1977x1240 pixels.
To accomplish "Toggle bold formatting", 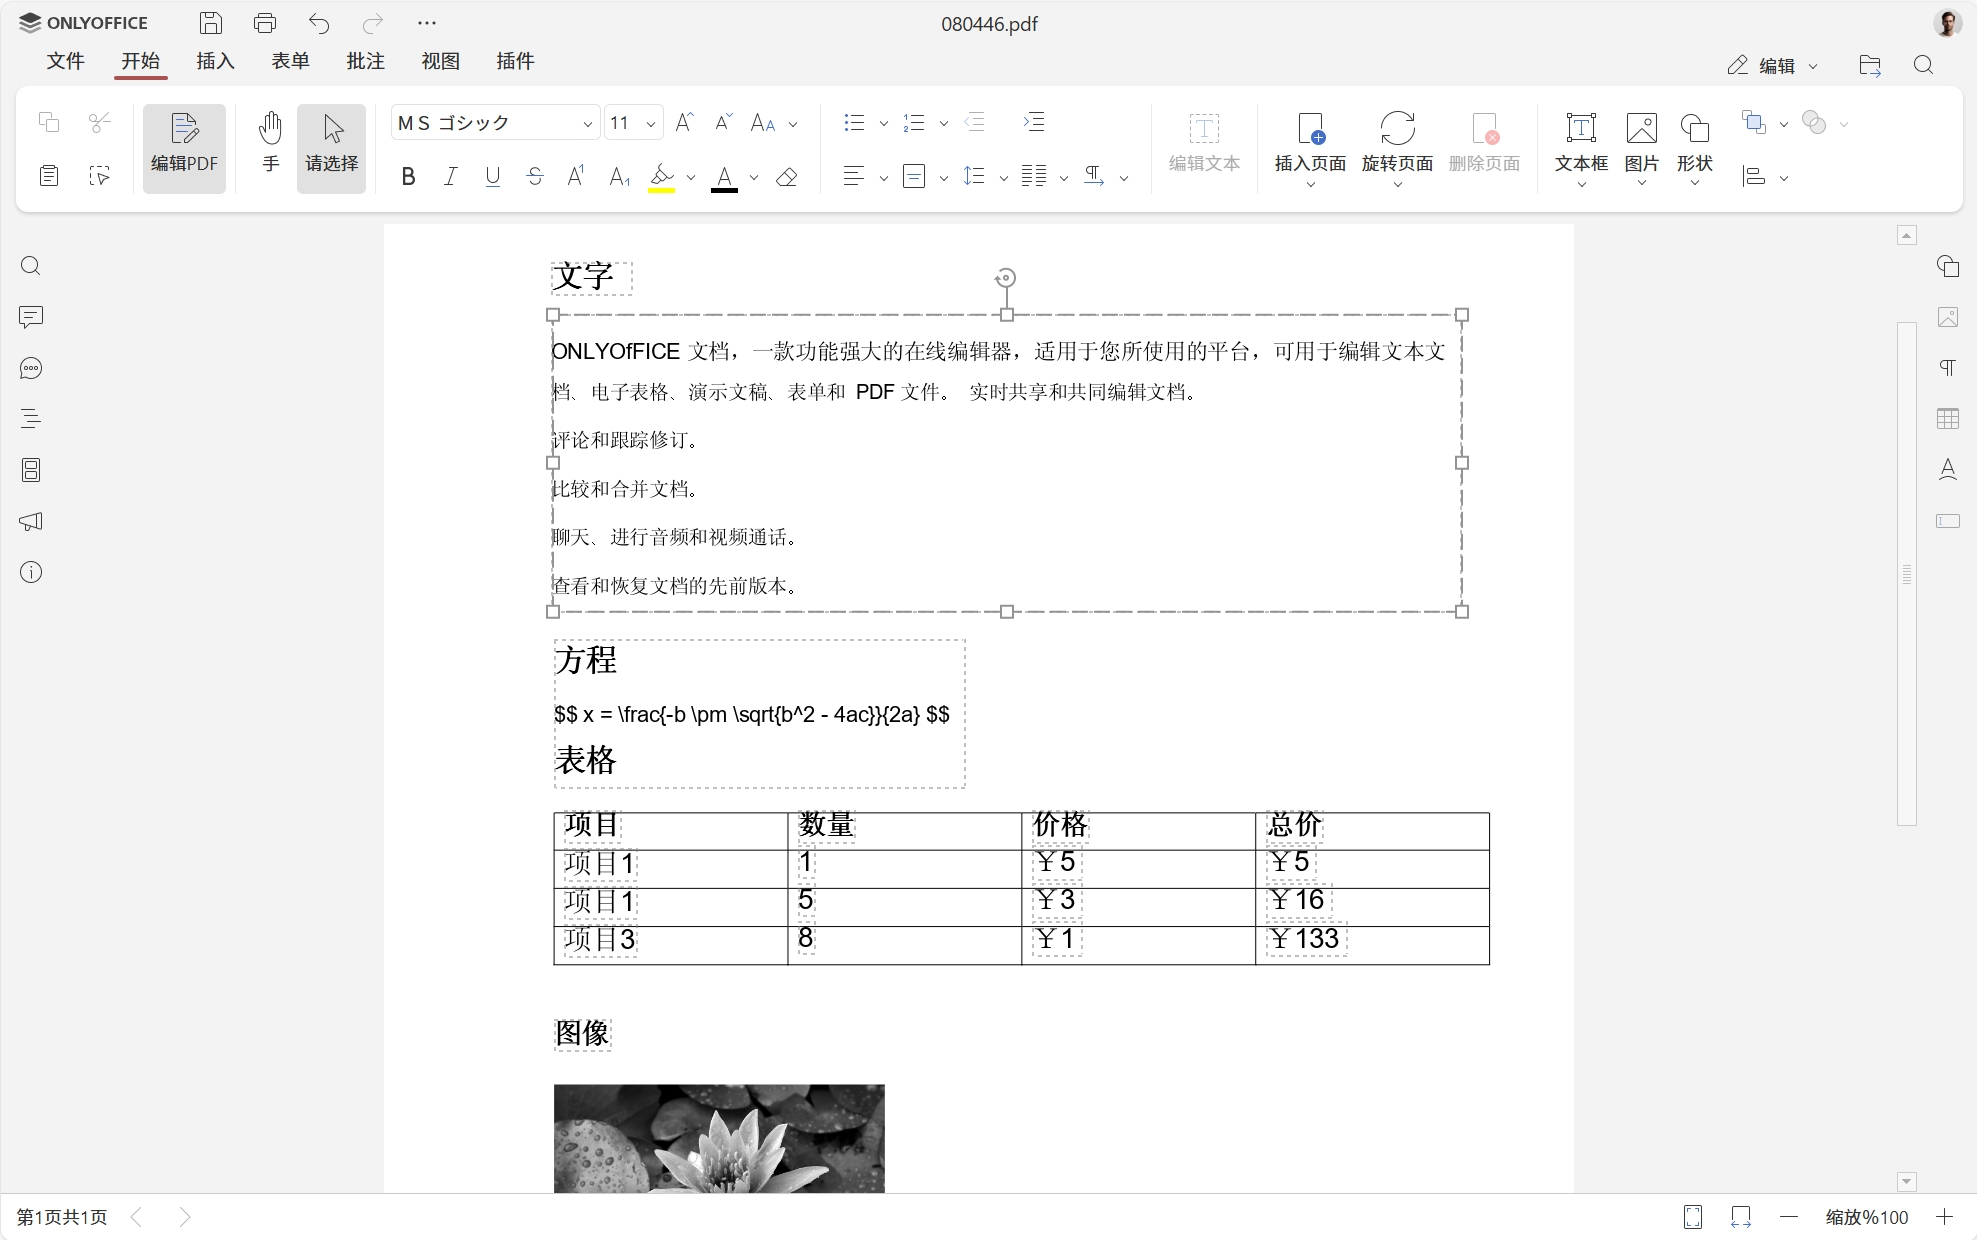I will pos(408,176).
